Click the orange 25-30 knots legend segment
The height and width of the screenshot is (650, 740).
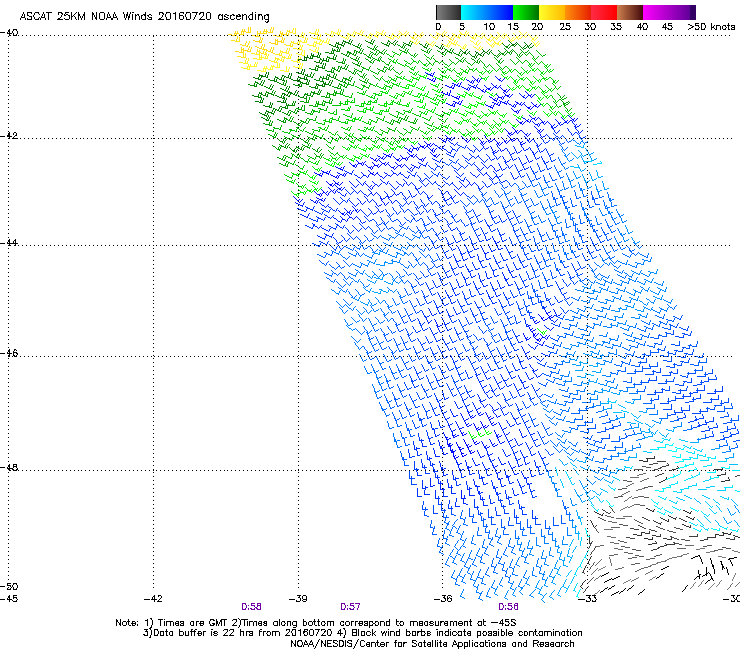tap(578, 12)
